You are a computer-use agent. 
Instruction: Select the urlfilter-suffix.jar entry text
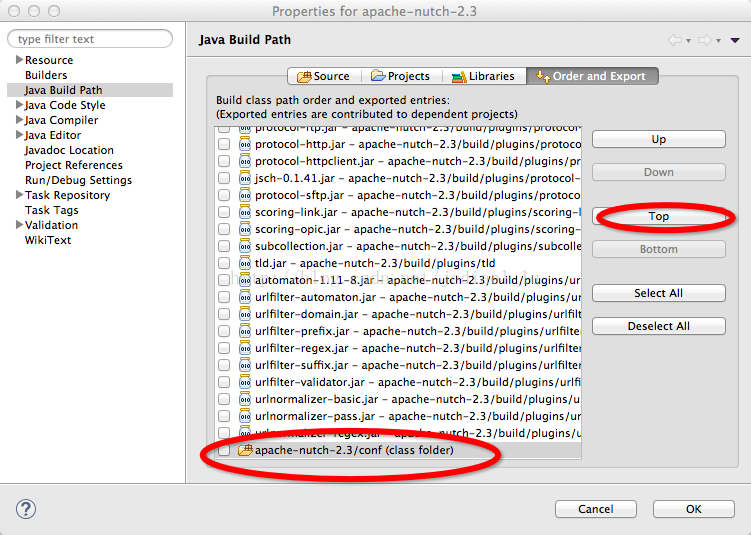418,365
